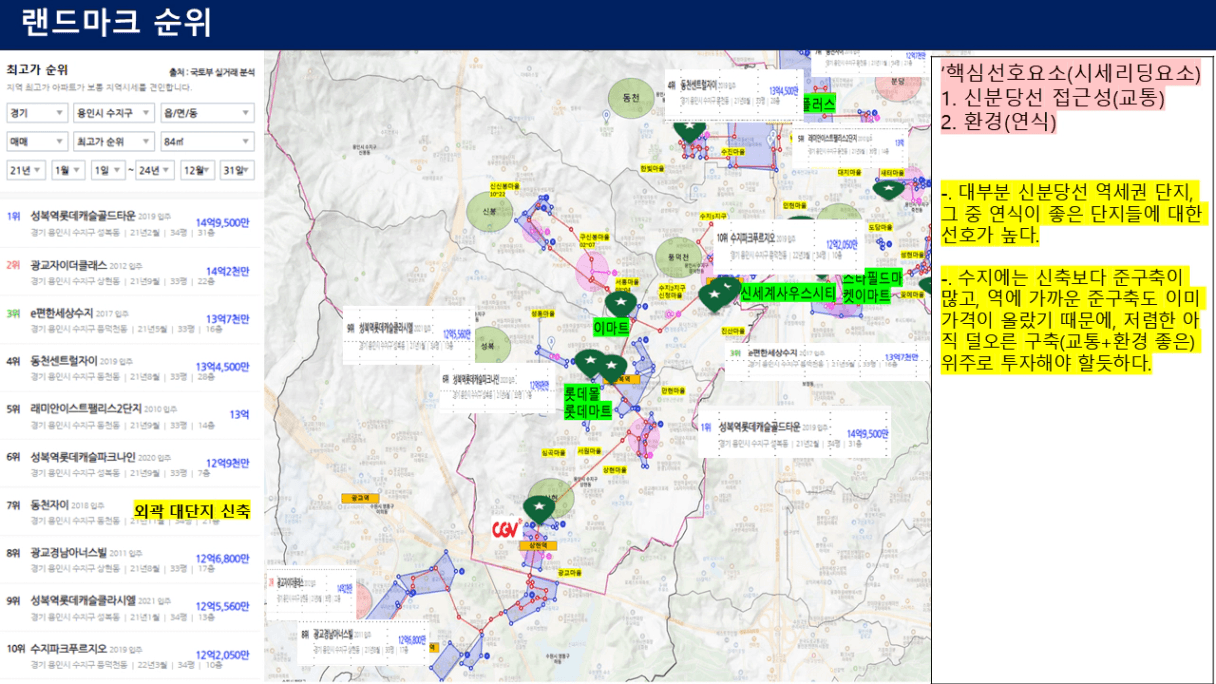Click the green 롯데몰 label on the map
The width and height of the screenshot is (1216, 684).
pyautogui.click(x=582, y=394)
